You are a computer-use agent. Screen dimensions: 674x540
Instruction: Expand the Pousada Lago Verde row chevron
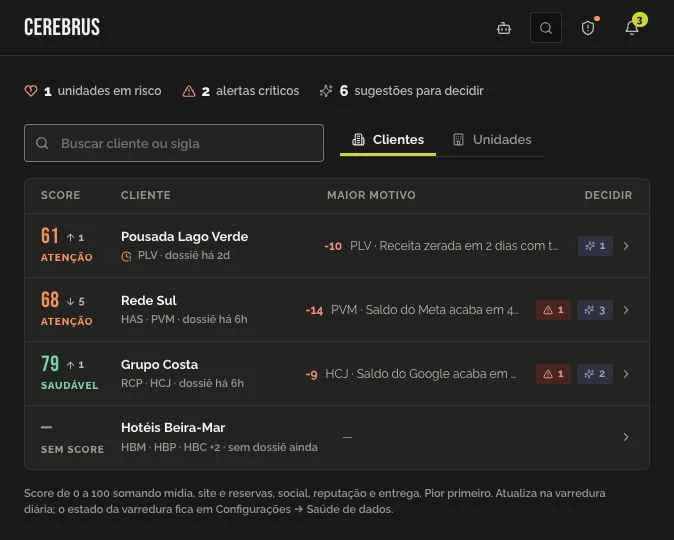[x=626, y=246]
